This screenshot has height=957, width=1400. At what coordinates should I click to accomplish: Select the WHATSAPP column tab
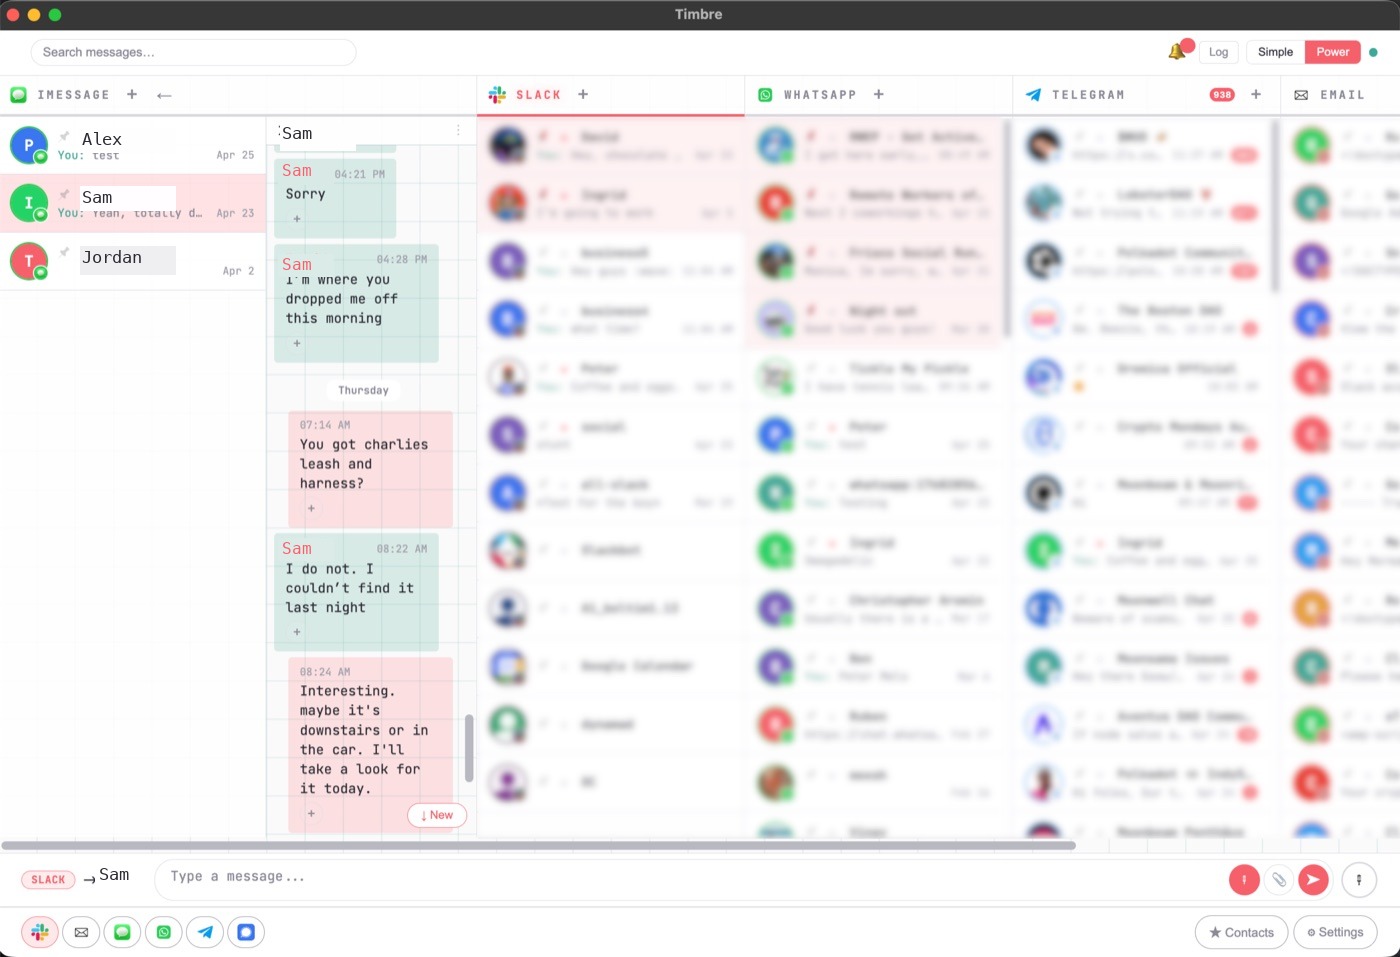click(820, 95)
